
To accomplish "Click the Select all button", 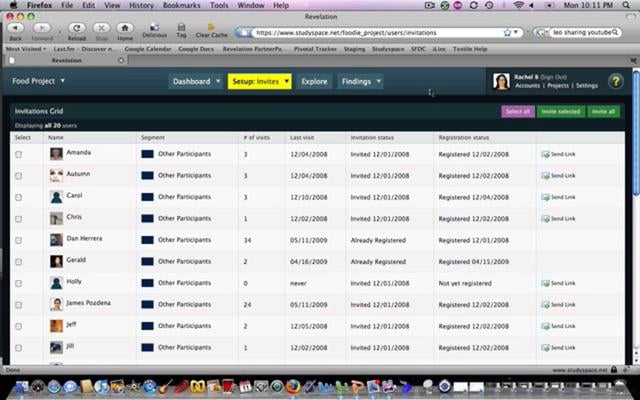I will (x=518, y=111).
